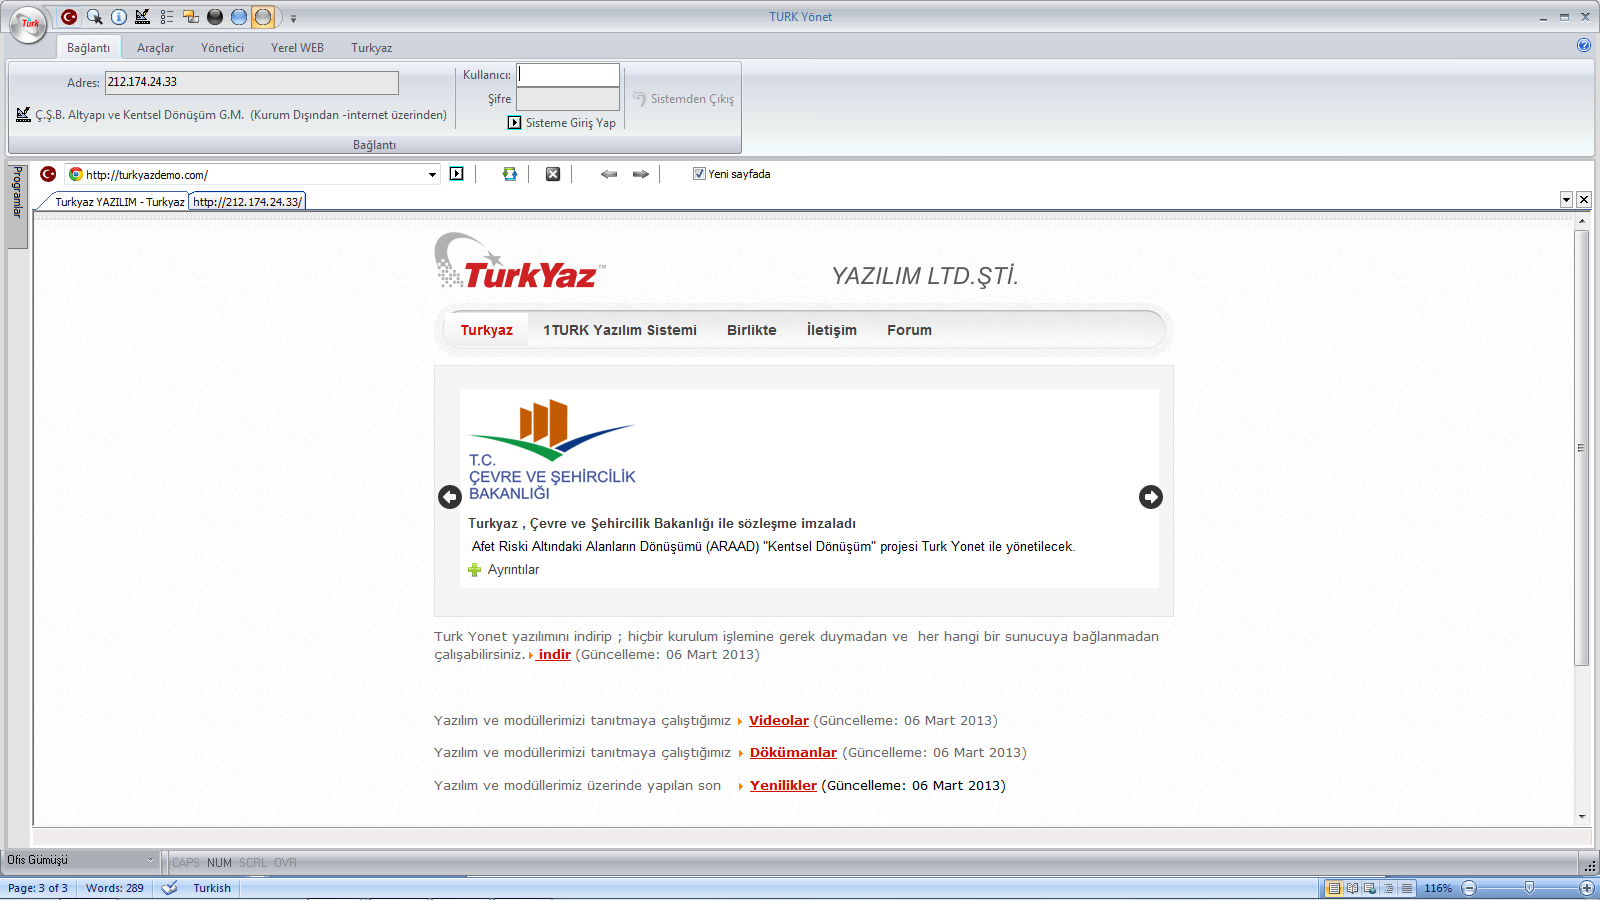This screenshot has width=1600, height=900.
Task: Expand Ayrıntılar details link
Action: [504, 570]
